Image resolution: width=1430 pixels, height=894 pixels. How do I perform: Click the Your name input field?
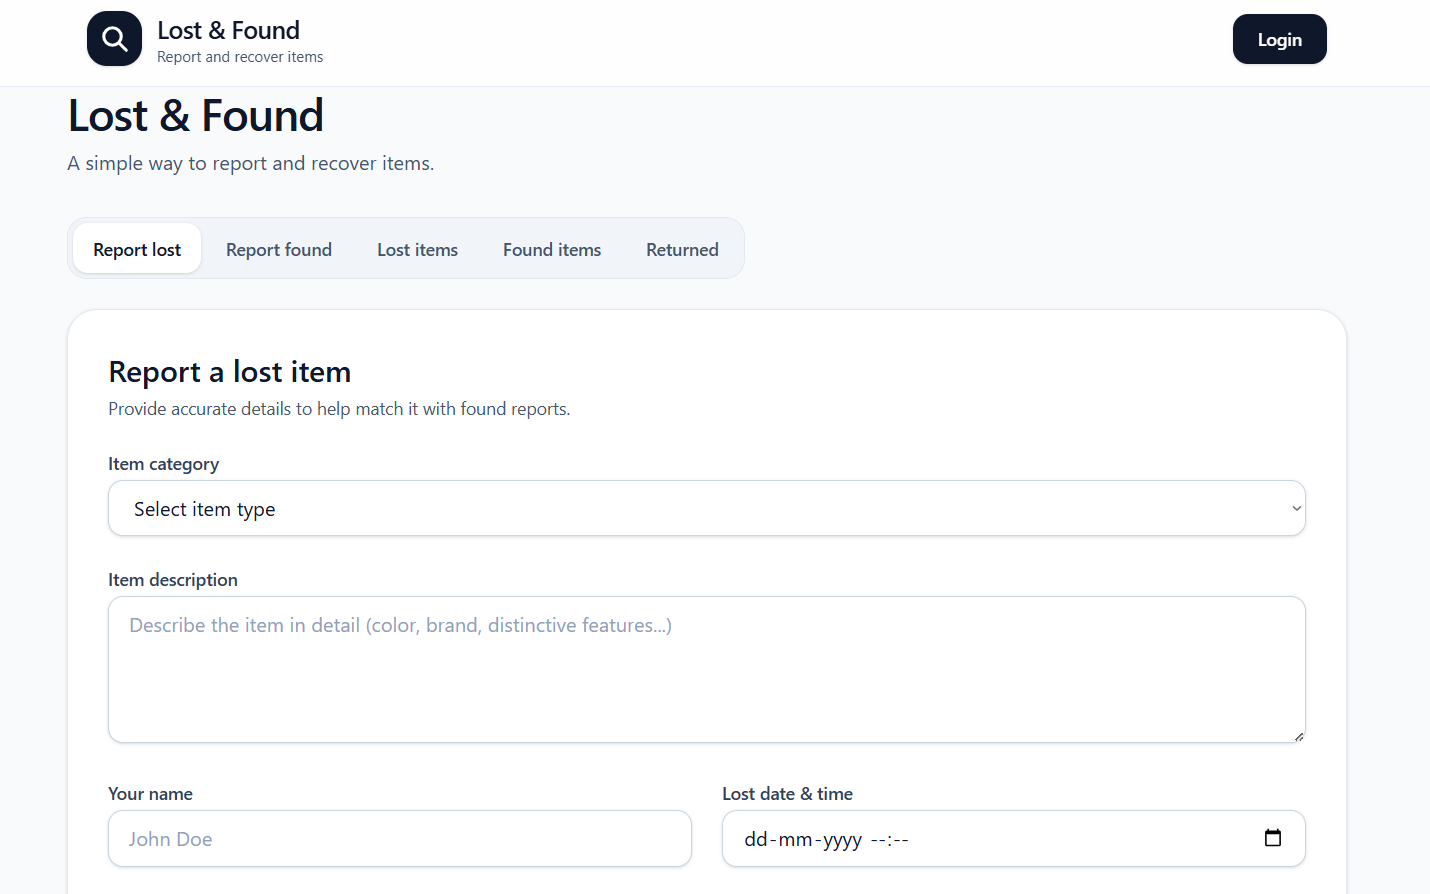pyautogui.click(x=399, y=839)
